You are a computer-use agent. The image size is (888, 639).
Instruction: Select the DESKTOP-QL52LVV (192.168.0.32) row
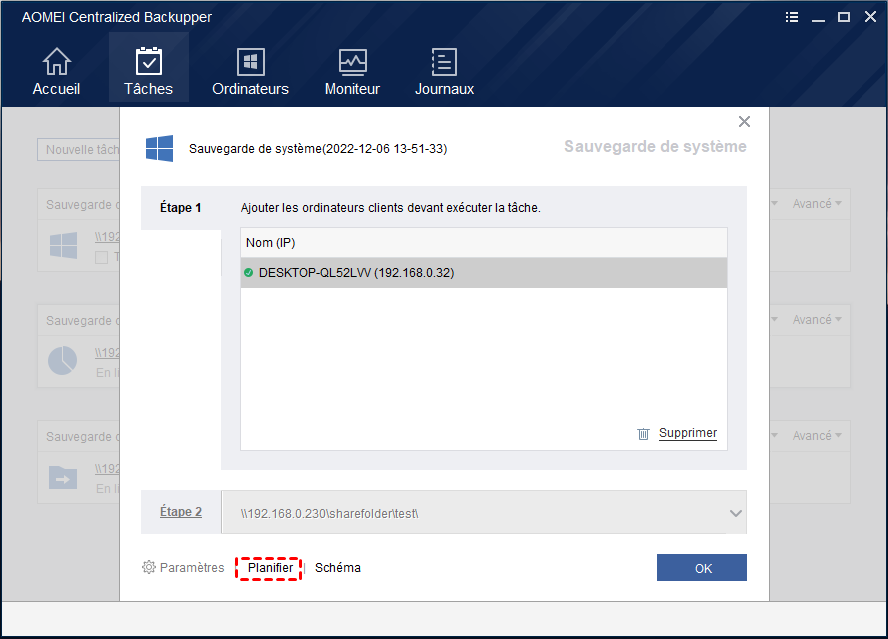coord(484,273)
